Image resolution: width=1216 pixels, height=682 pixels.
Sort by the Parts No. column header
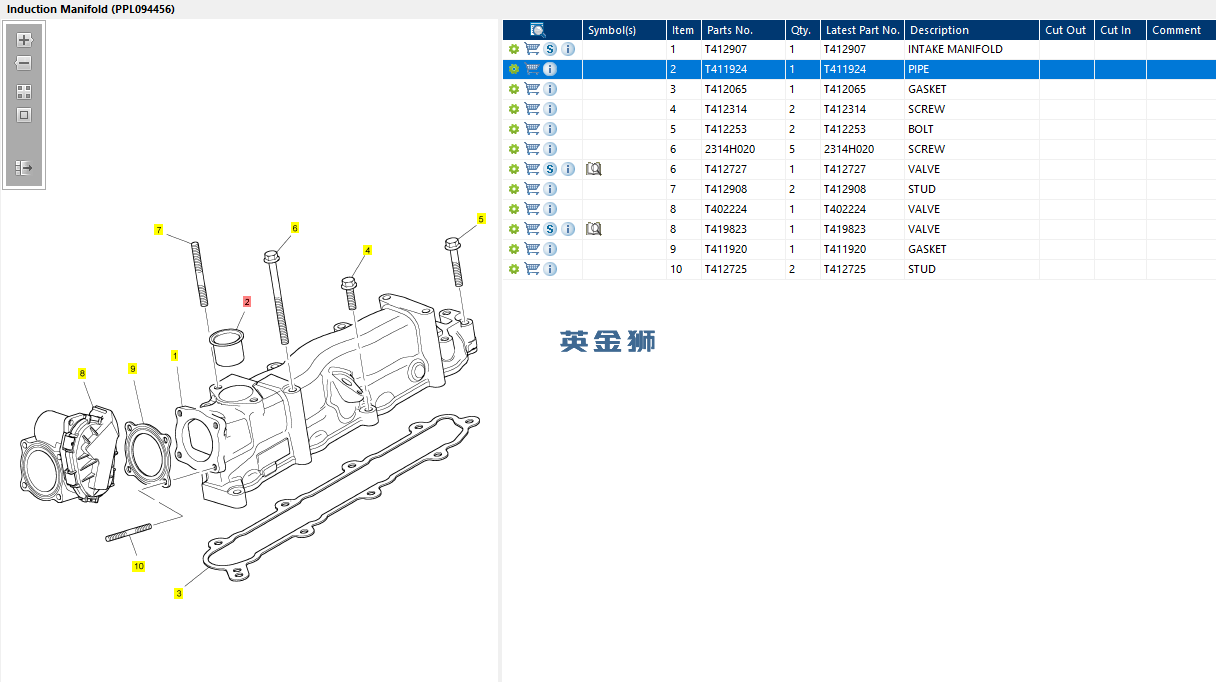coord(729,30)
